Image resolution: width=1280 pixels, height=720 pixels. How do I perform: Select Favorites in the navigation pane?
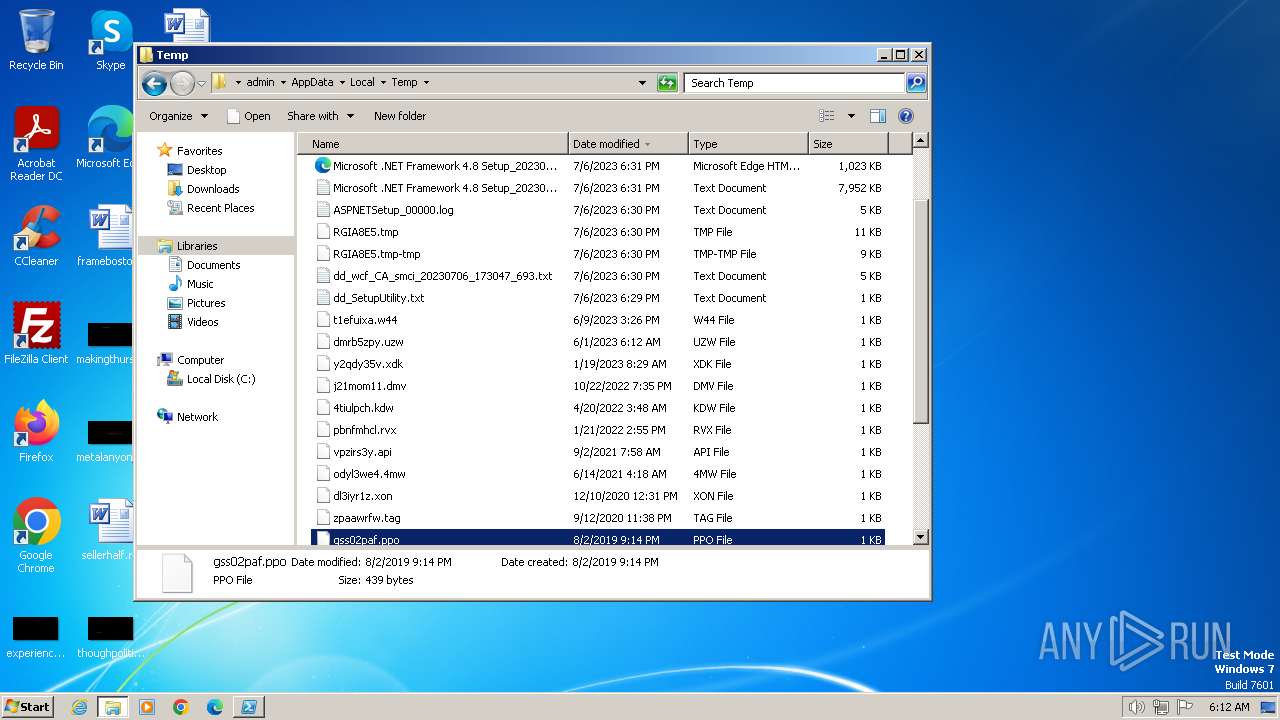(x=199, y=151)
